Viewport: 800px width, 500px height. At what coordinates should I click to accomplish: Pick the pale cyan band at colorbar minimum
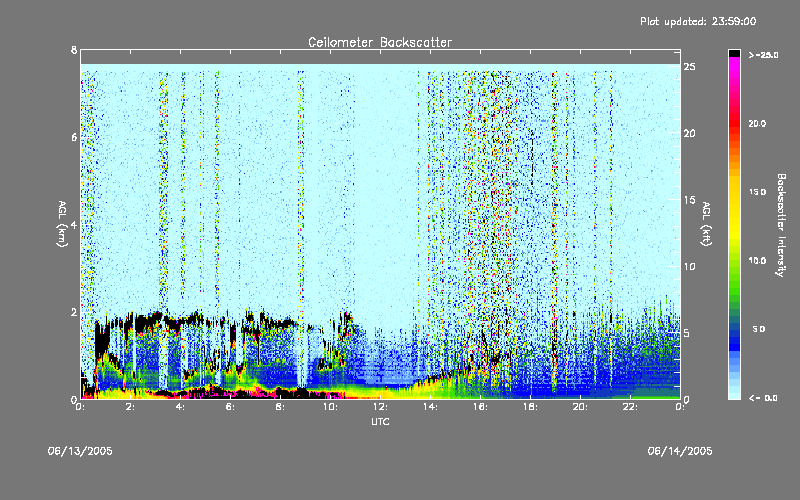[x=735, y=394]
